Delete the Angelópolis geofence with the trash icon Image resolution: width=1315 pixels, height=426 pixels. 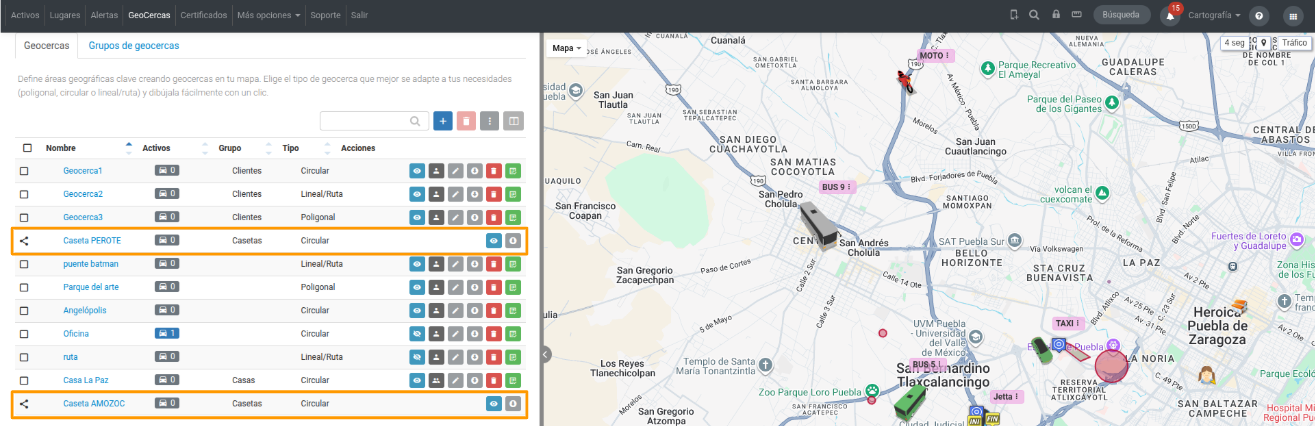pyautogui.click(x=493, y=310)
